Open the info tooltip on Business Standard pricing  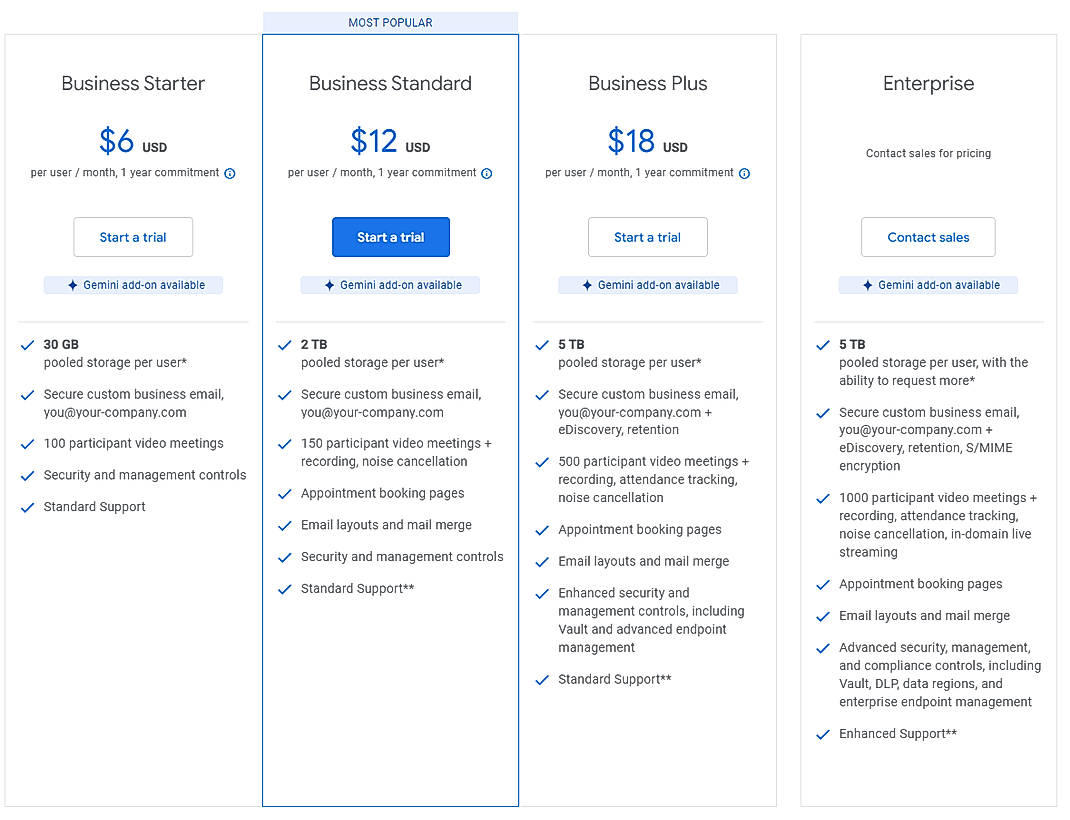tap(487, 173)
